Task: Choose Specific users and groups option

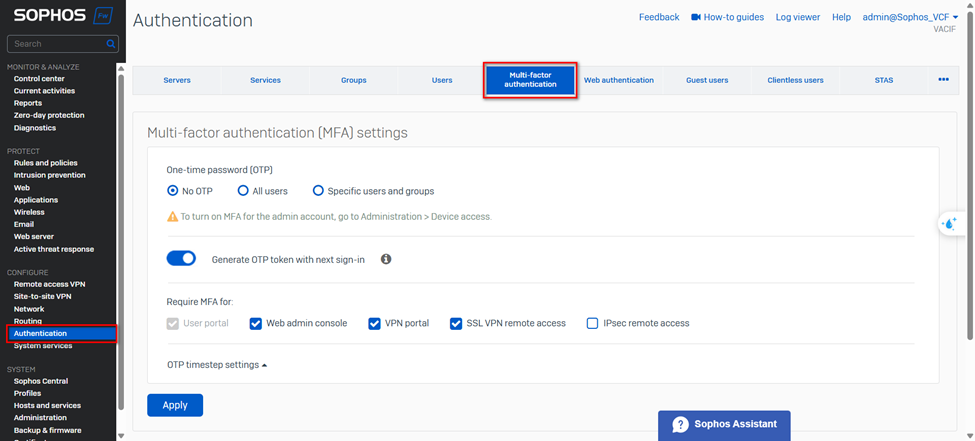Action: pyautogui.click(x=319, y=191)
